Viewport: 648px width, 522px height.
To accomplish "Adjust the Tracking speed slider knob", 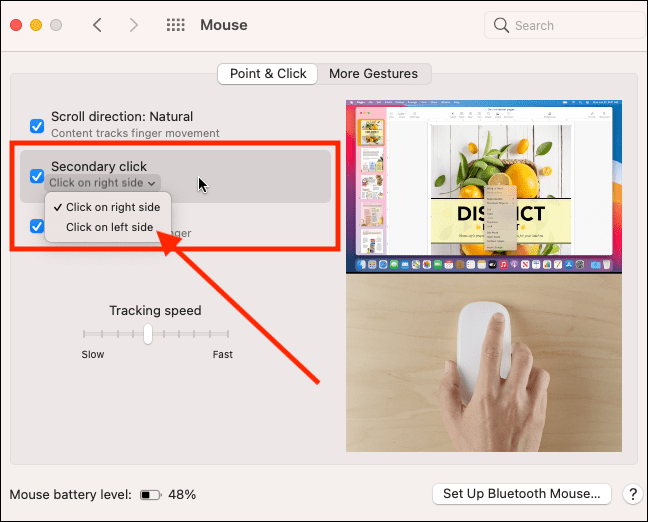I will (148, 334).
